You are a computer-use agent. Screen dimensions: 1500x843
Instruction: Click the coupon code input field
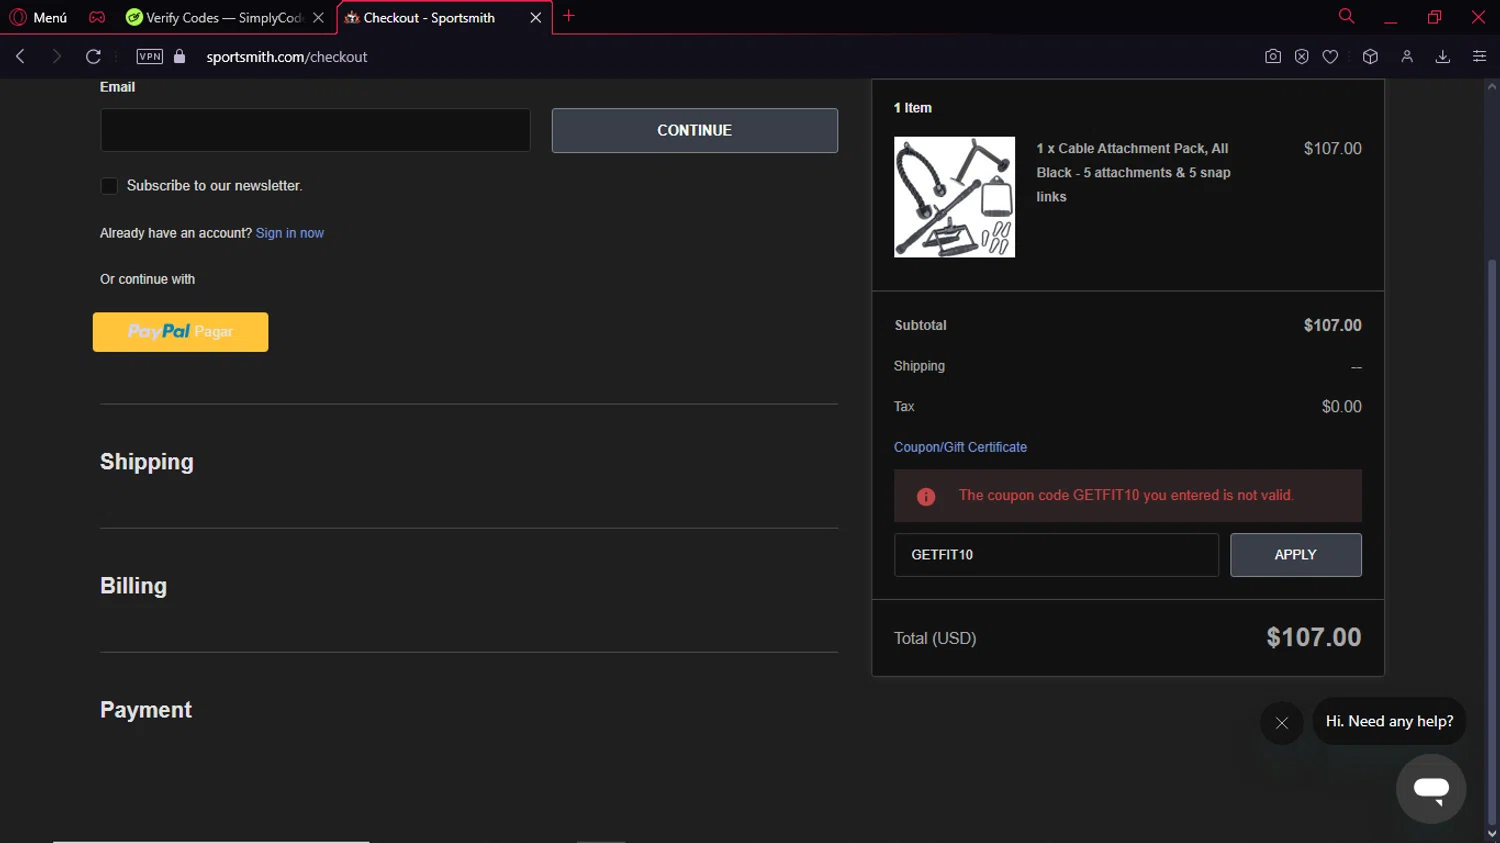coord(1056,555)
